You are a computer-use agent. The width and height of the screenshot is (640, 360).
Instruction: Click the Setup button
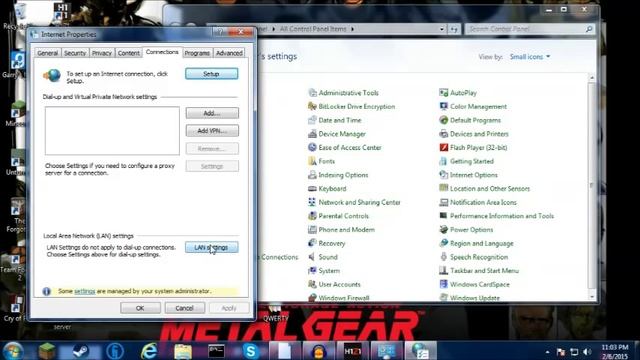click(211, 74)
